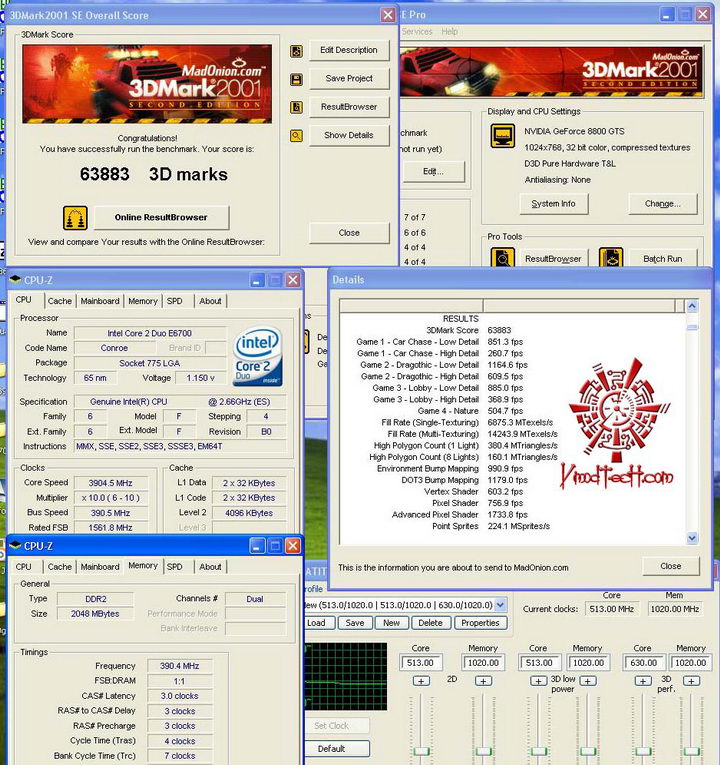Click the Edit Description button
The height and width of the screenshot is (765, 720).
(x=349, y=50)
